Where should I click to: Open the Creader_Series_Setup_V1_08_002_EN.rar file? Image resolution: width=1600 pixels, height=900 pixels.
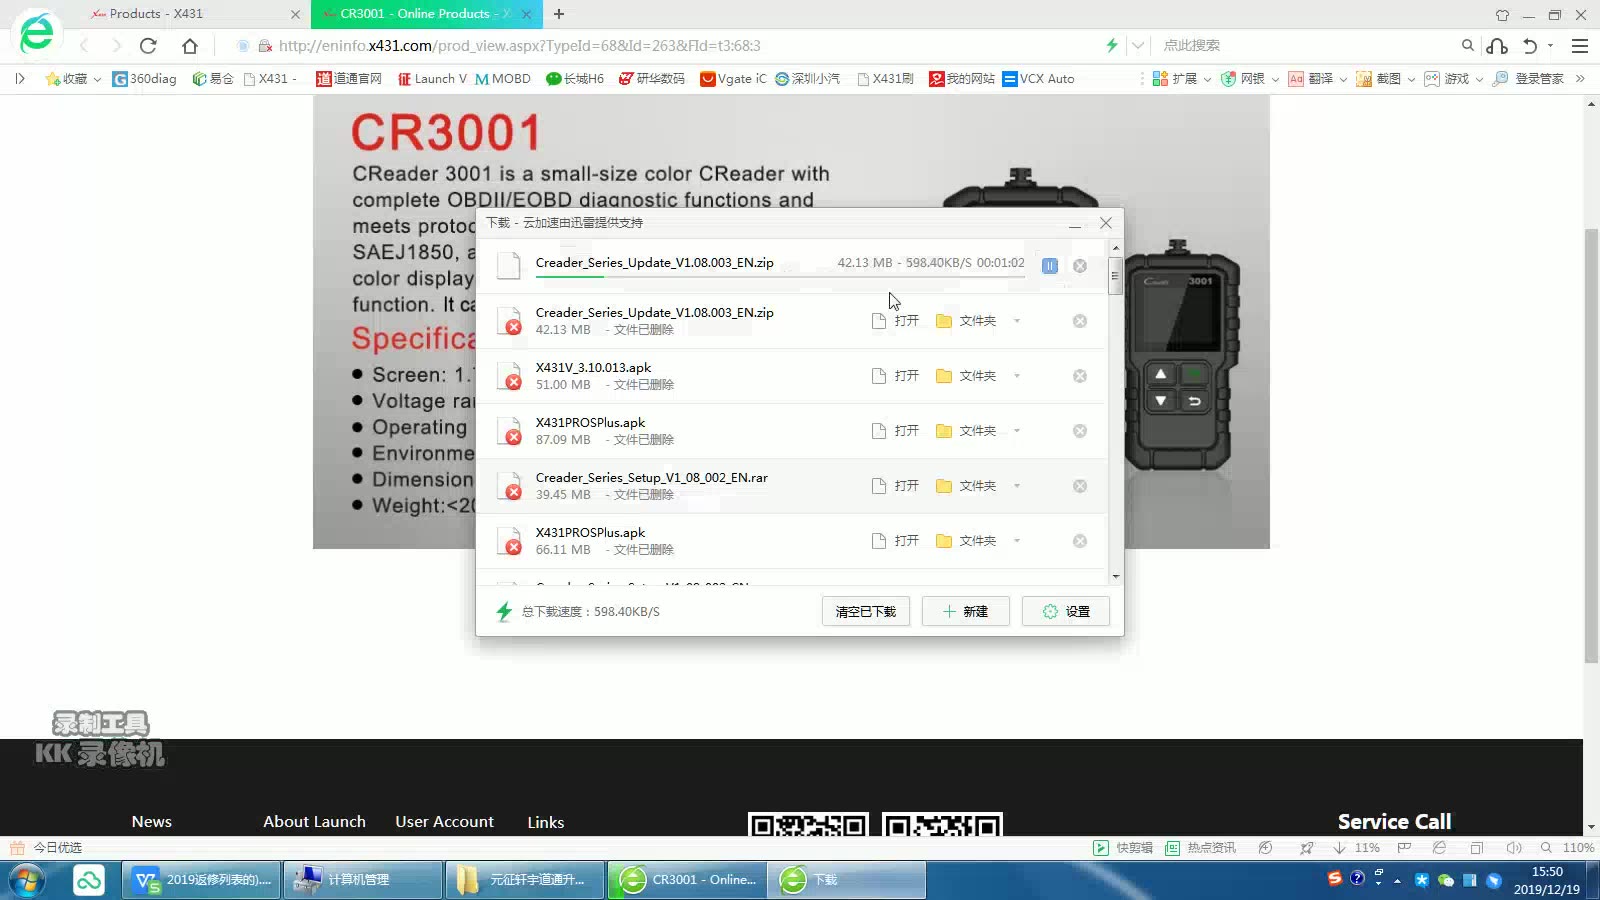(895, 486)
